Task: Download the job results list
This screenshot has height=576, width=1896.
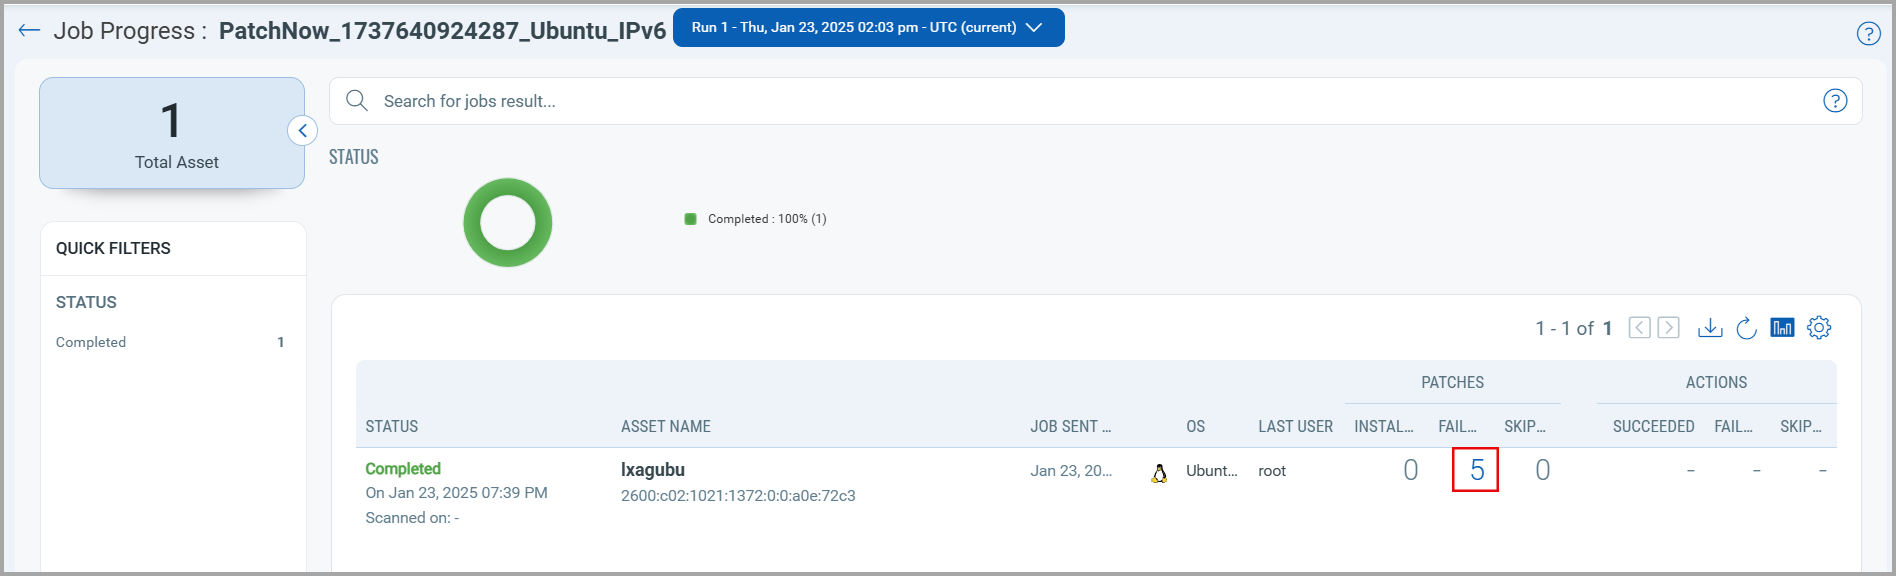Action: point(1710,328)
